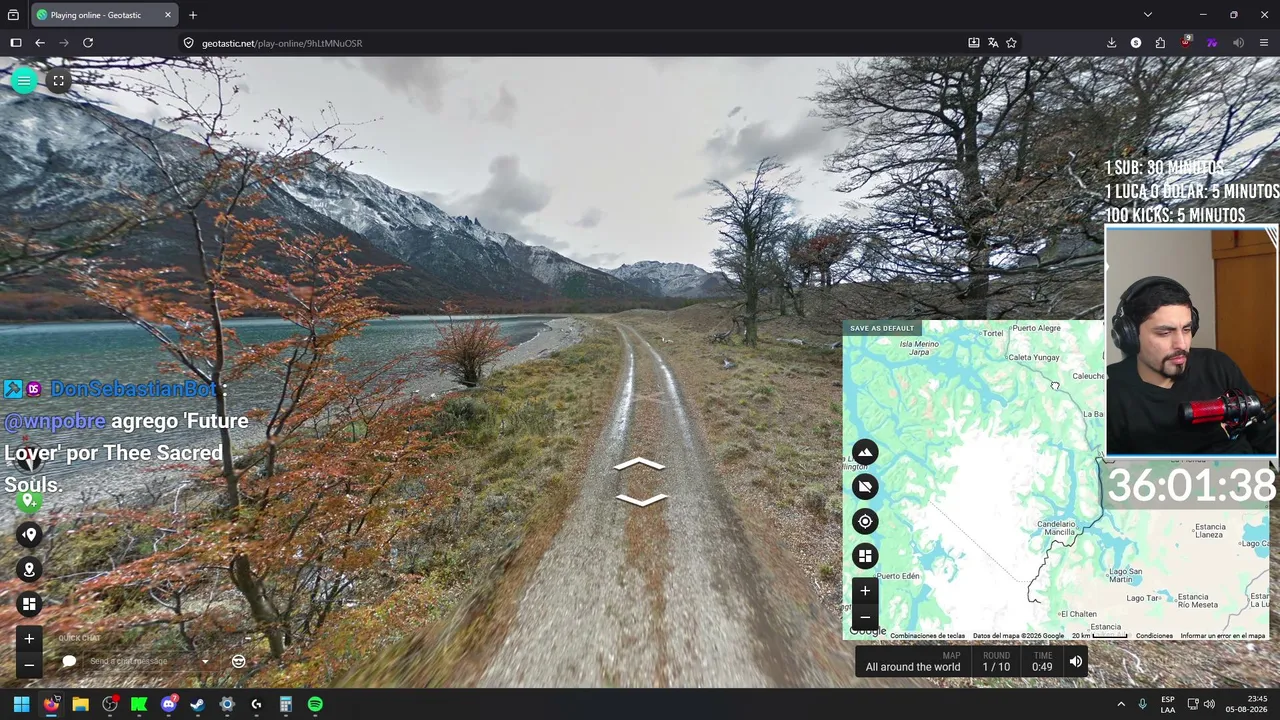Open OBS Studio from the taskbar

[x=110, y=704]
